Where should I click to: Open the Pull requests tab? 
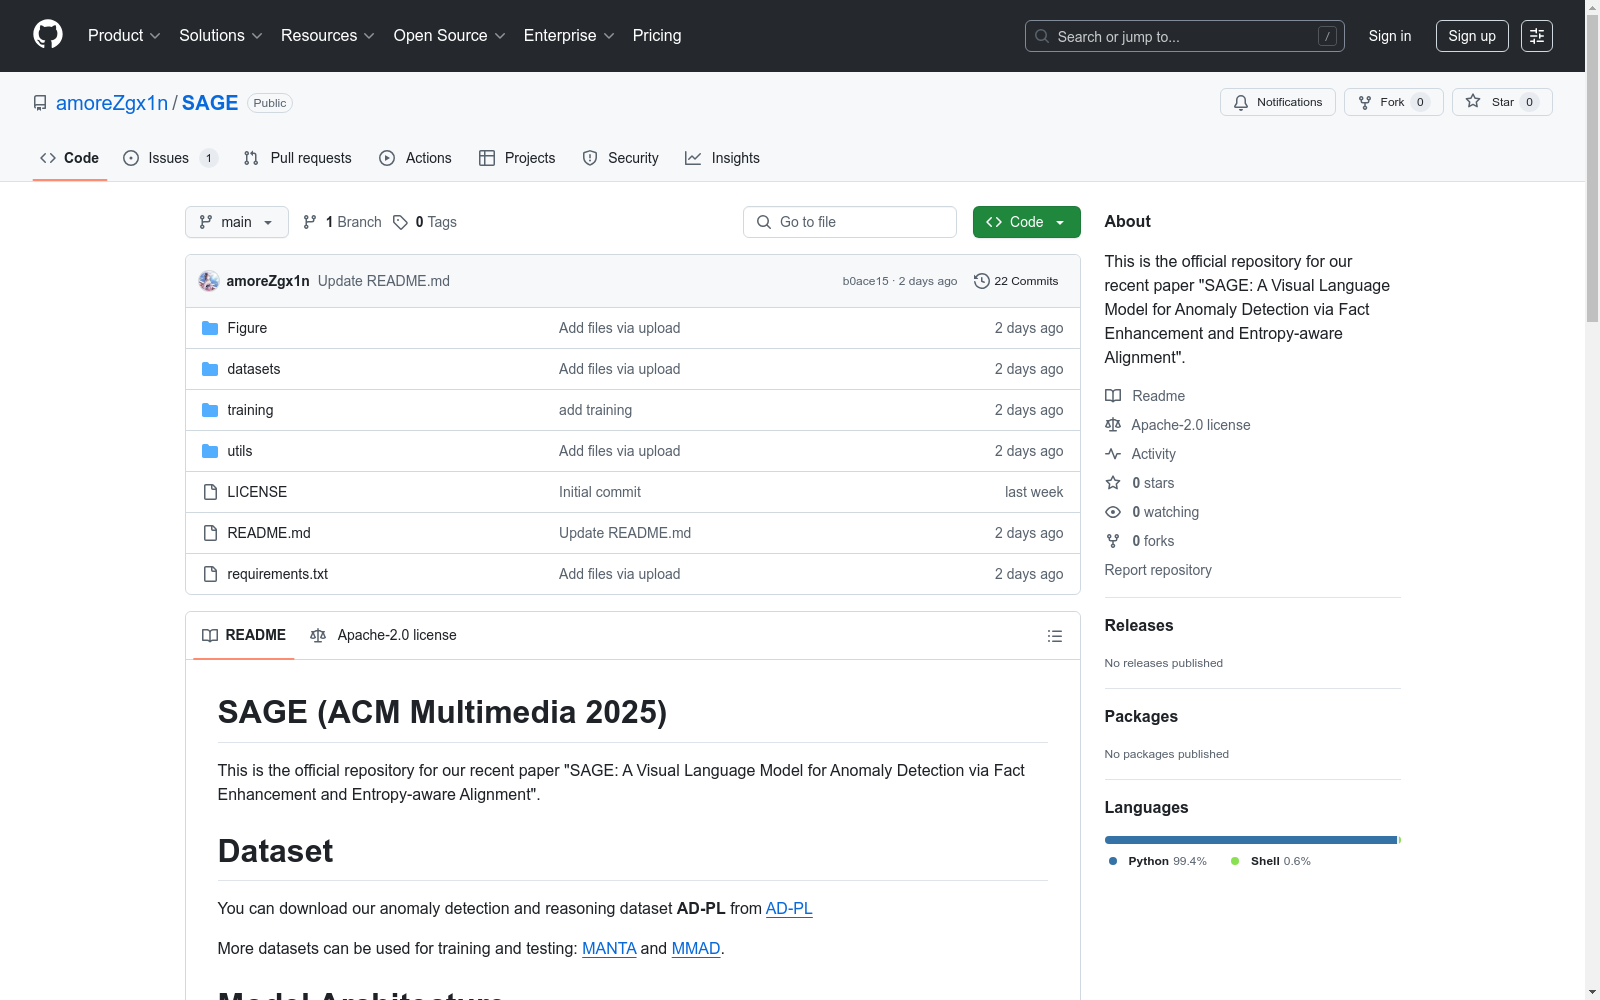[298, 158]
